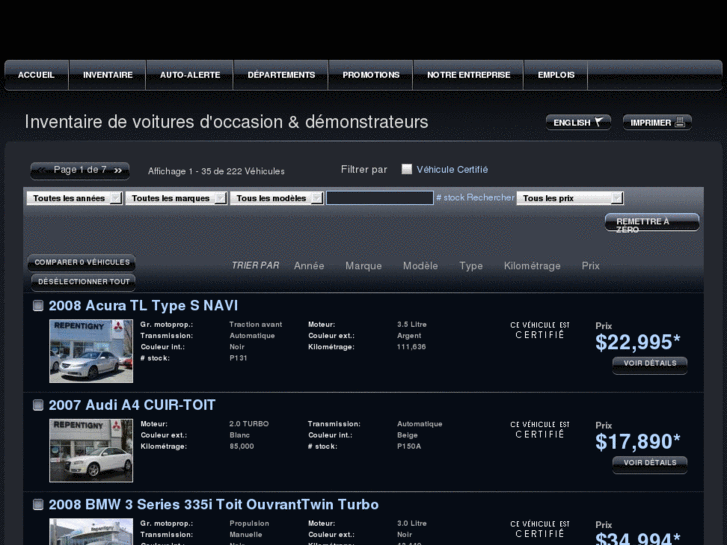Open the EMPLOIS menu item
Screen dimensions: 727x545
point(556,75)
